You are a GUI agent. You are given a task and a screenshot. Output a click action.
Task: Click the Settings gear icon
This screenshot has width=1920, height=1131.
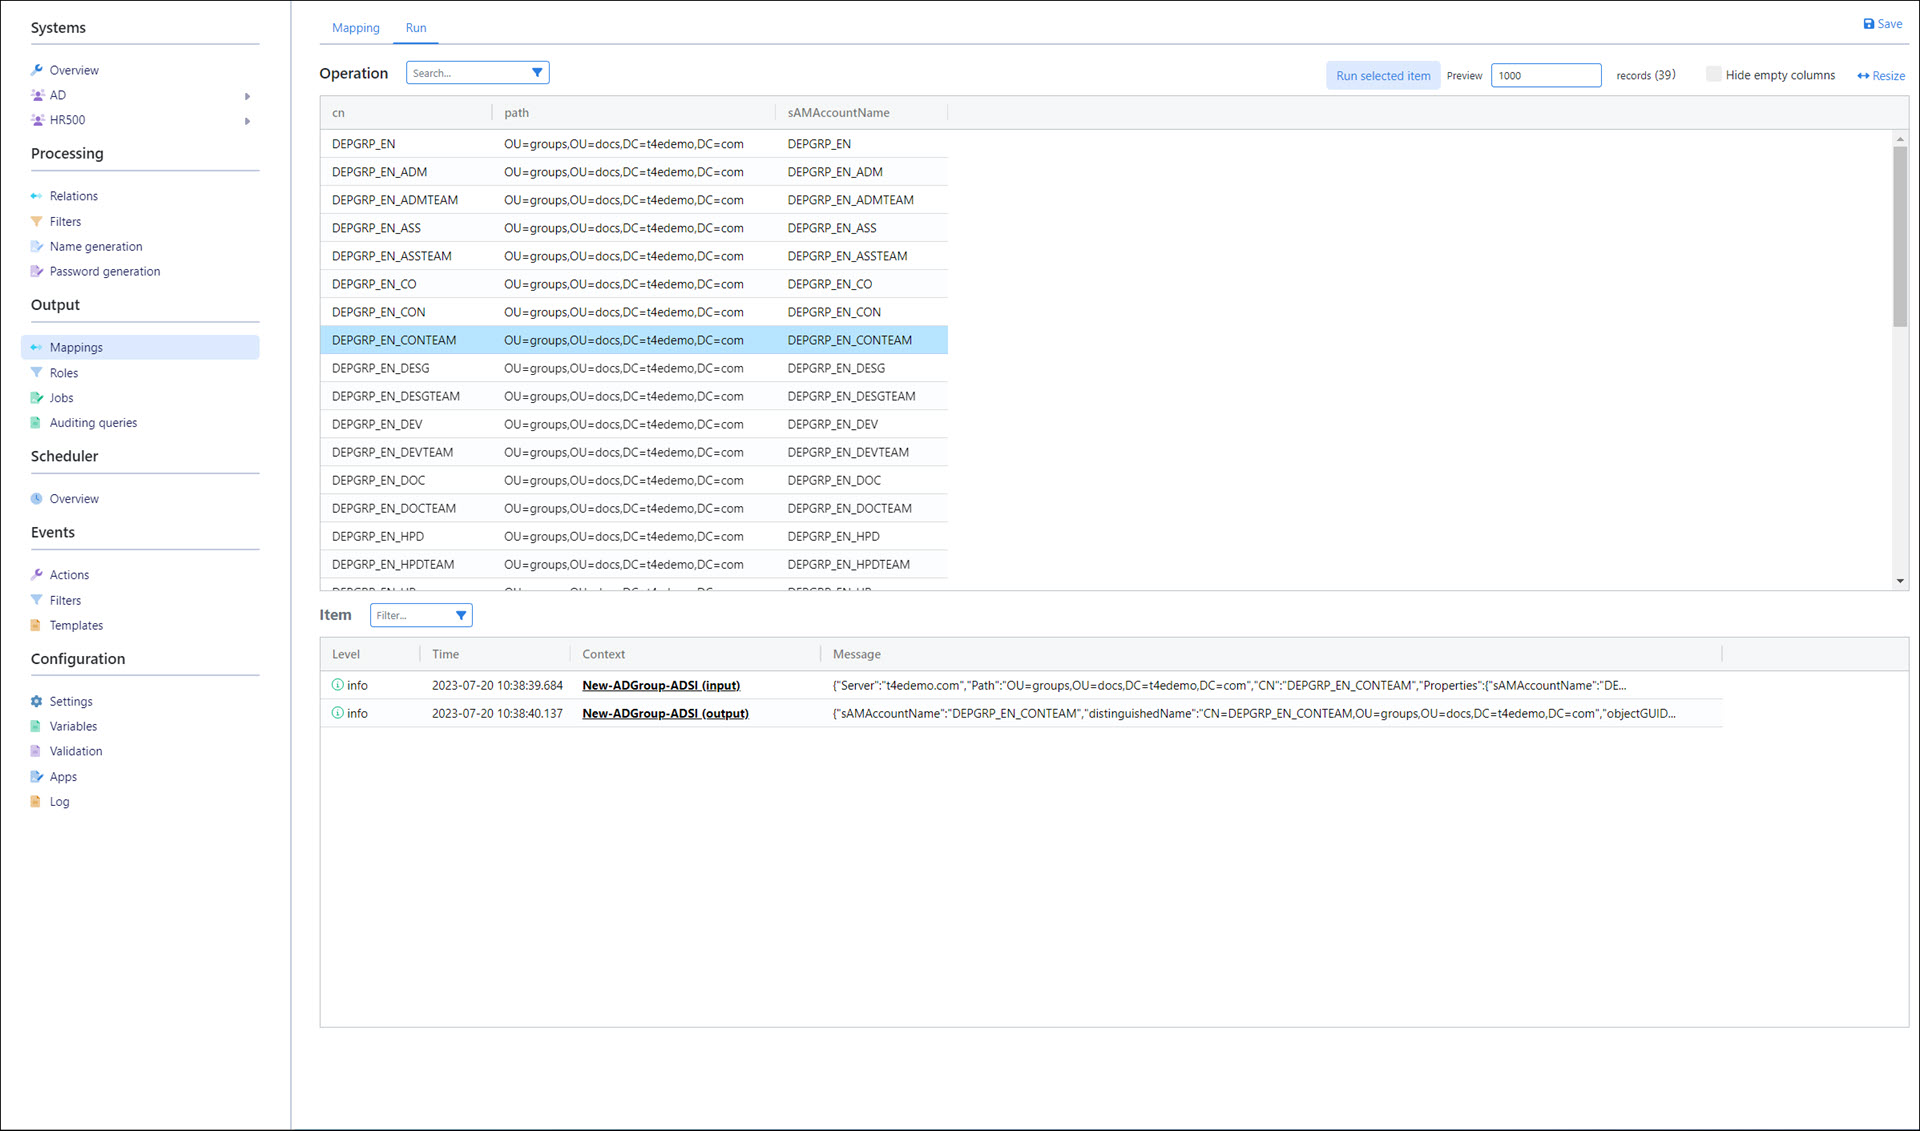coord(37,701)
